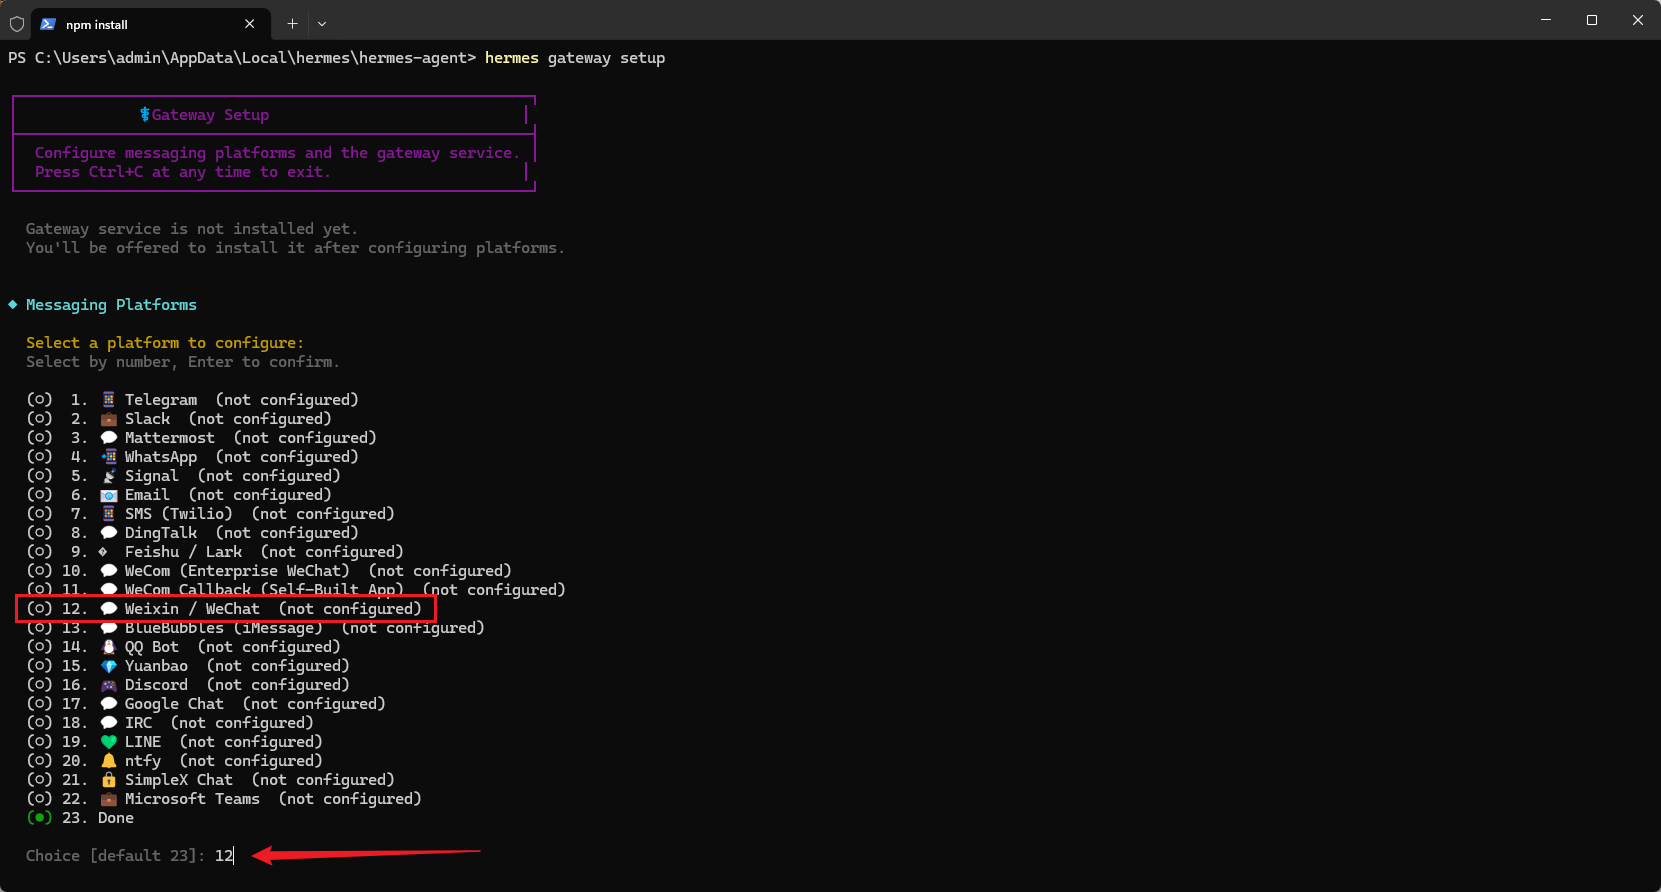Click the 'Yuanbao' platform name

156,666
